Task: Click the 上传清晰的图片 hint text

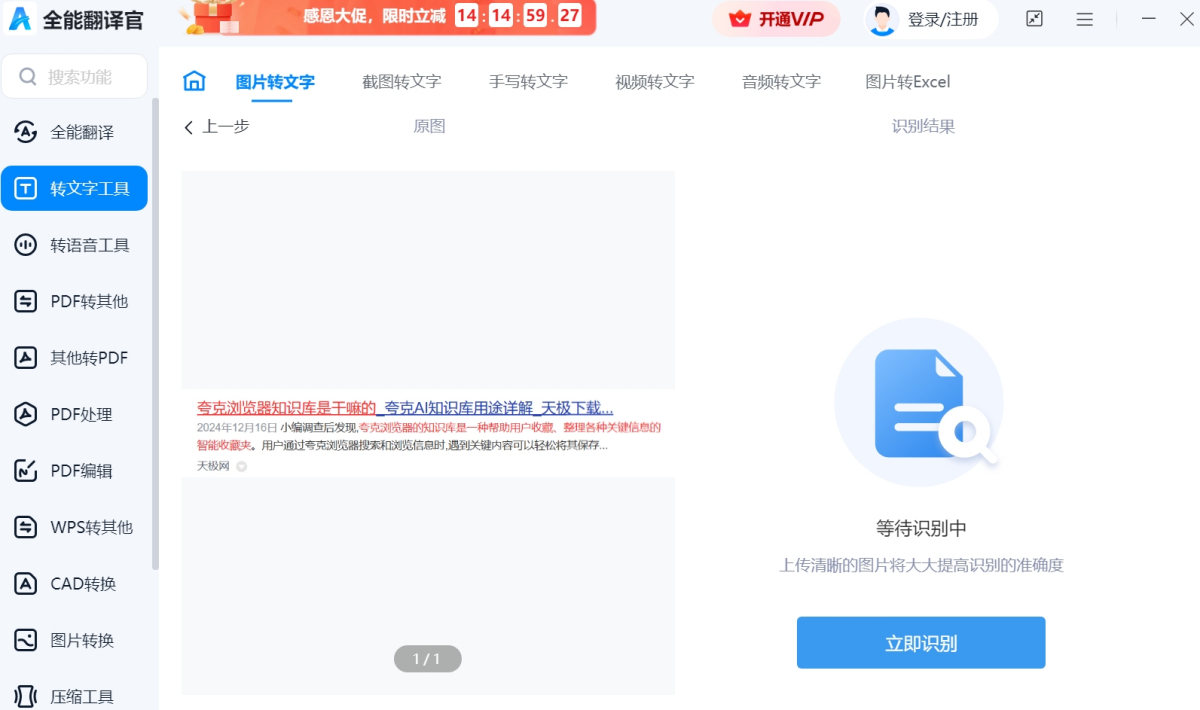Action: pos(921,565)
